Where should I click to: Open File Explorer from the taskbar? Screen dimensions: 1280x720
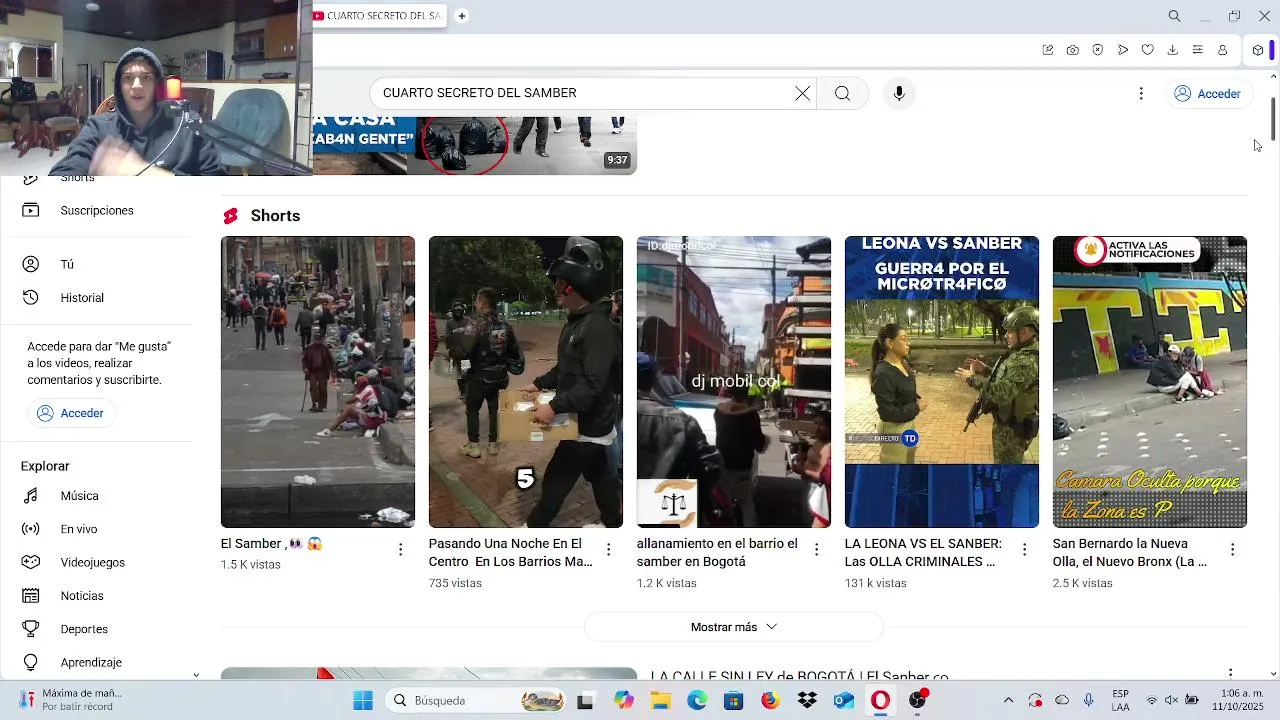[660, 700]
